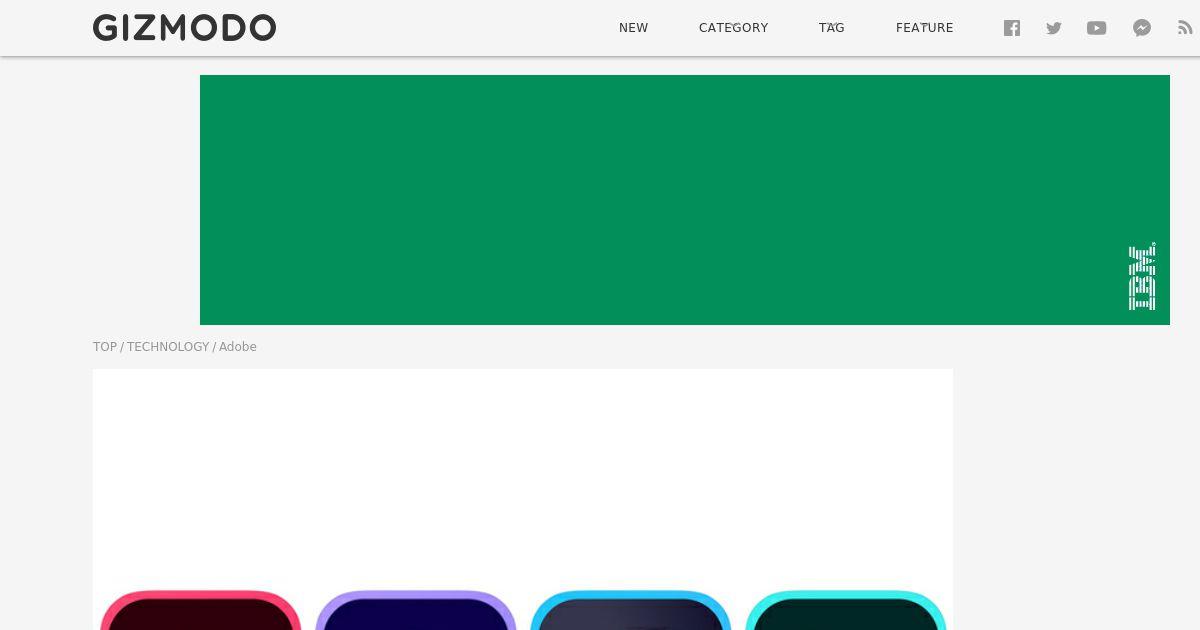This screenshot has height=630, width=1200.
Task: Open the NEW menu item
Action: coord(633,28)
